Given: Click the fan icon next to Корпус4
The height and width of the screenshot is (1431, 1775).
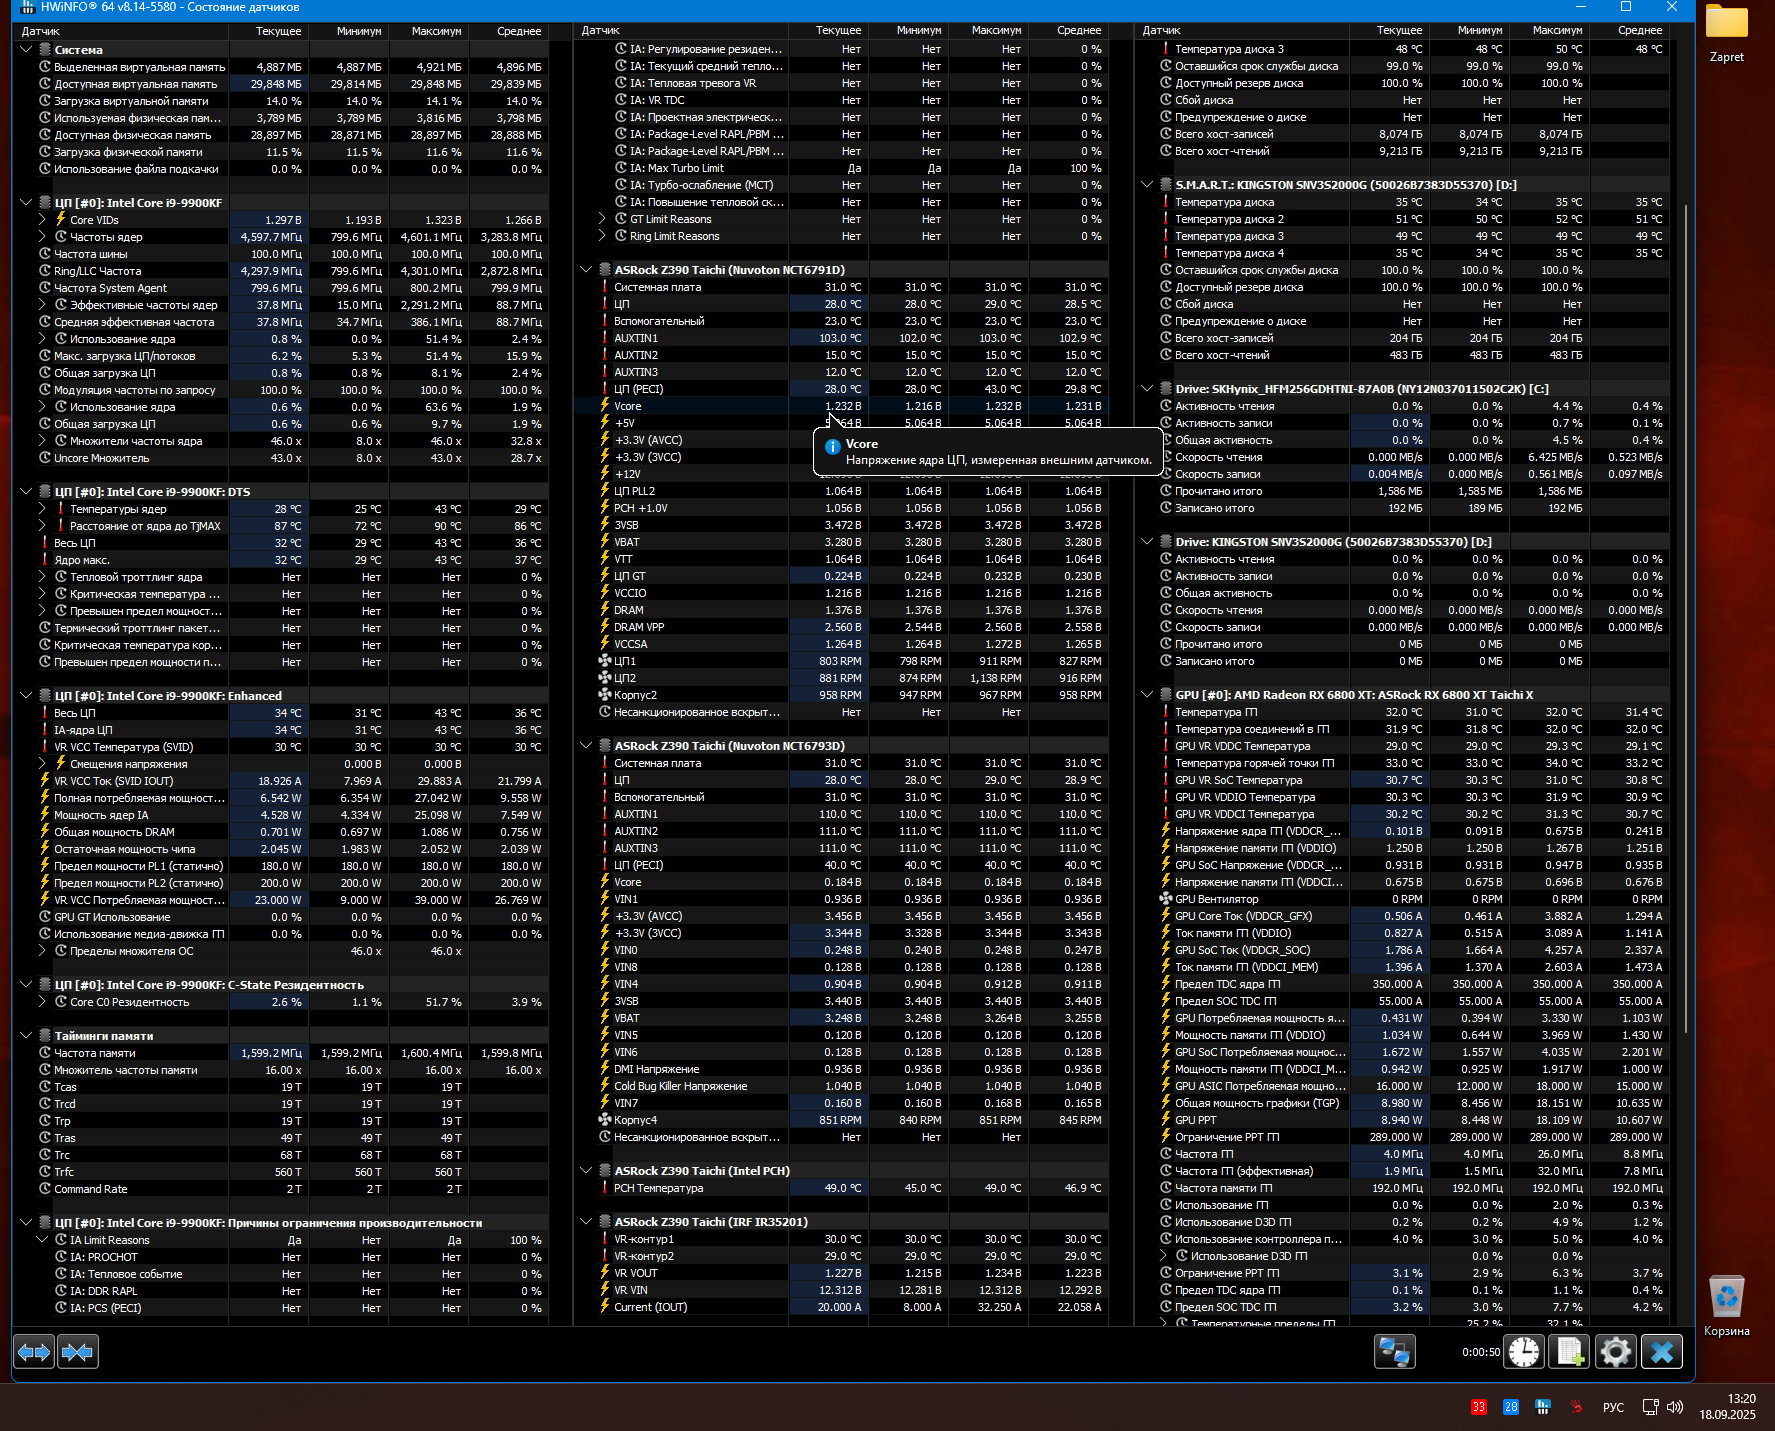Looking at the screenshot, I should [605, 1120].
